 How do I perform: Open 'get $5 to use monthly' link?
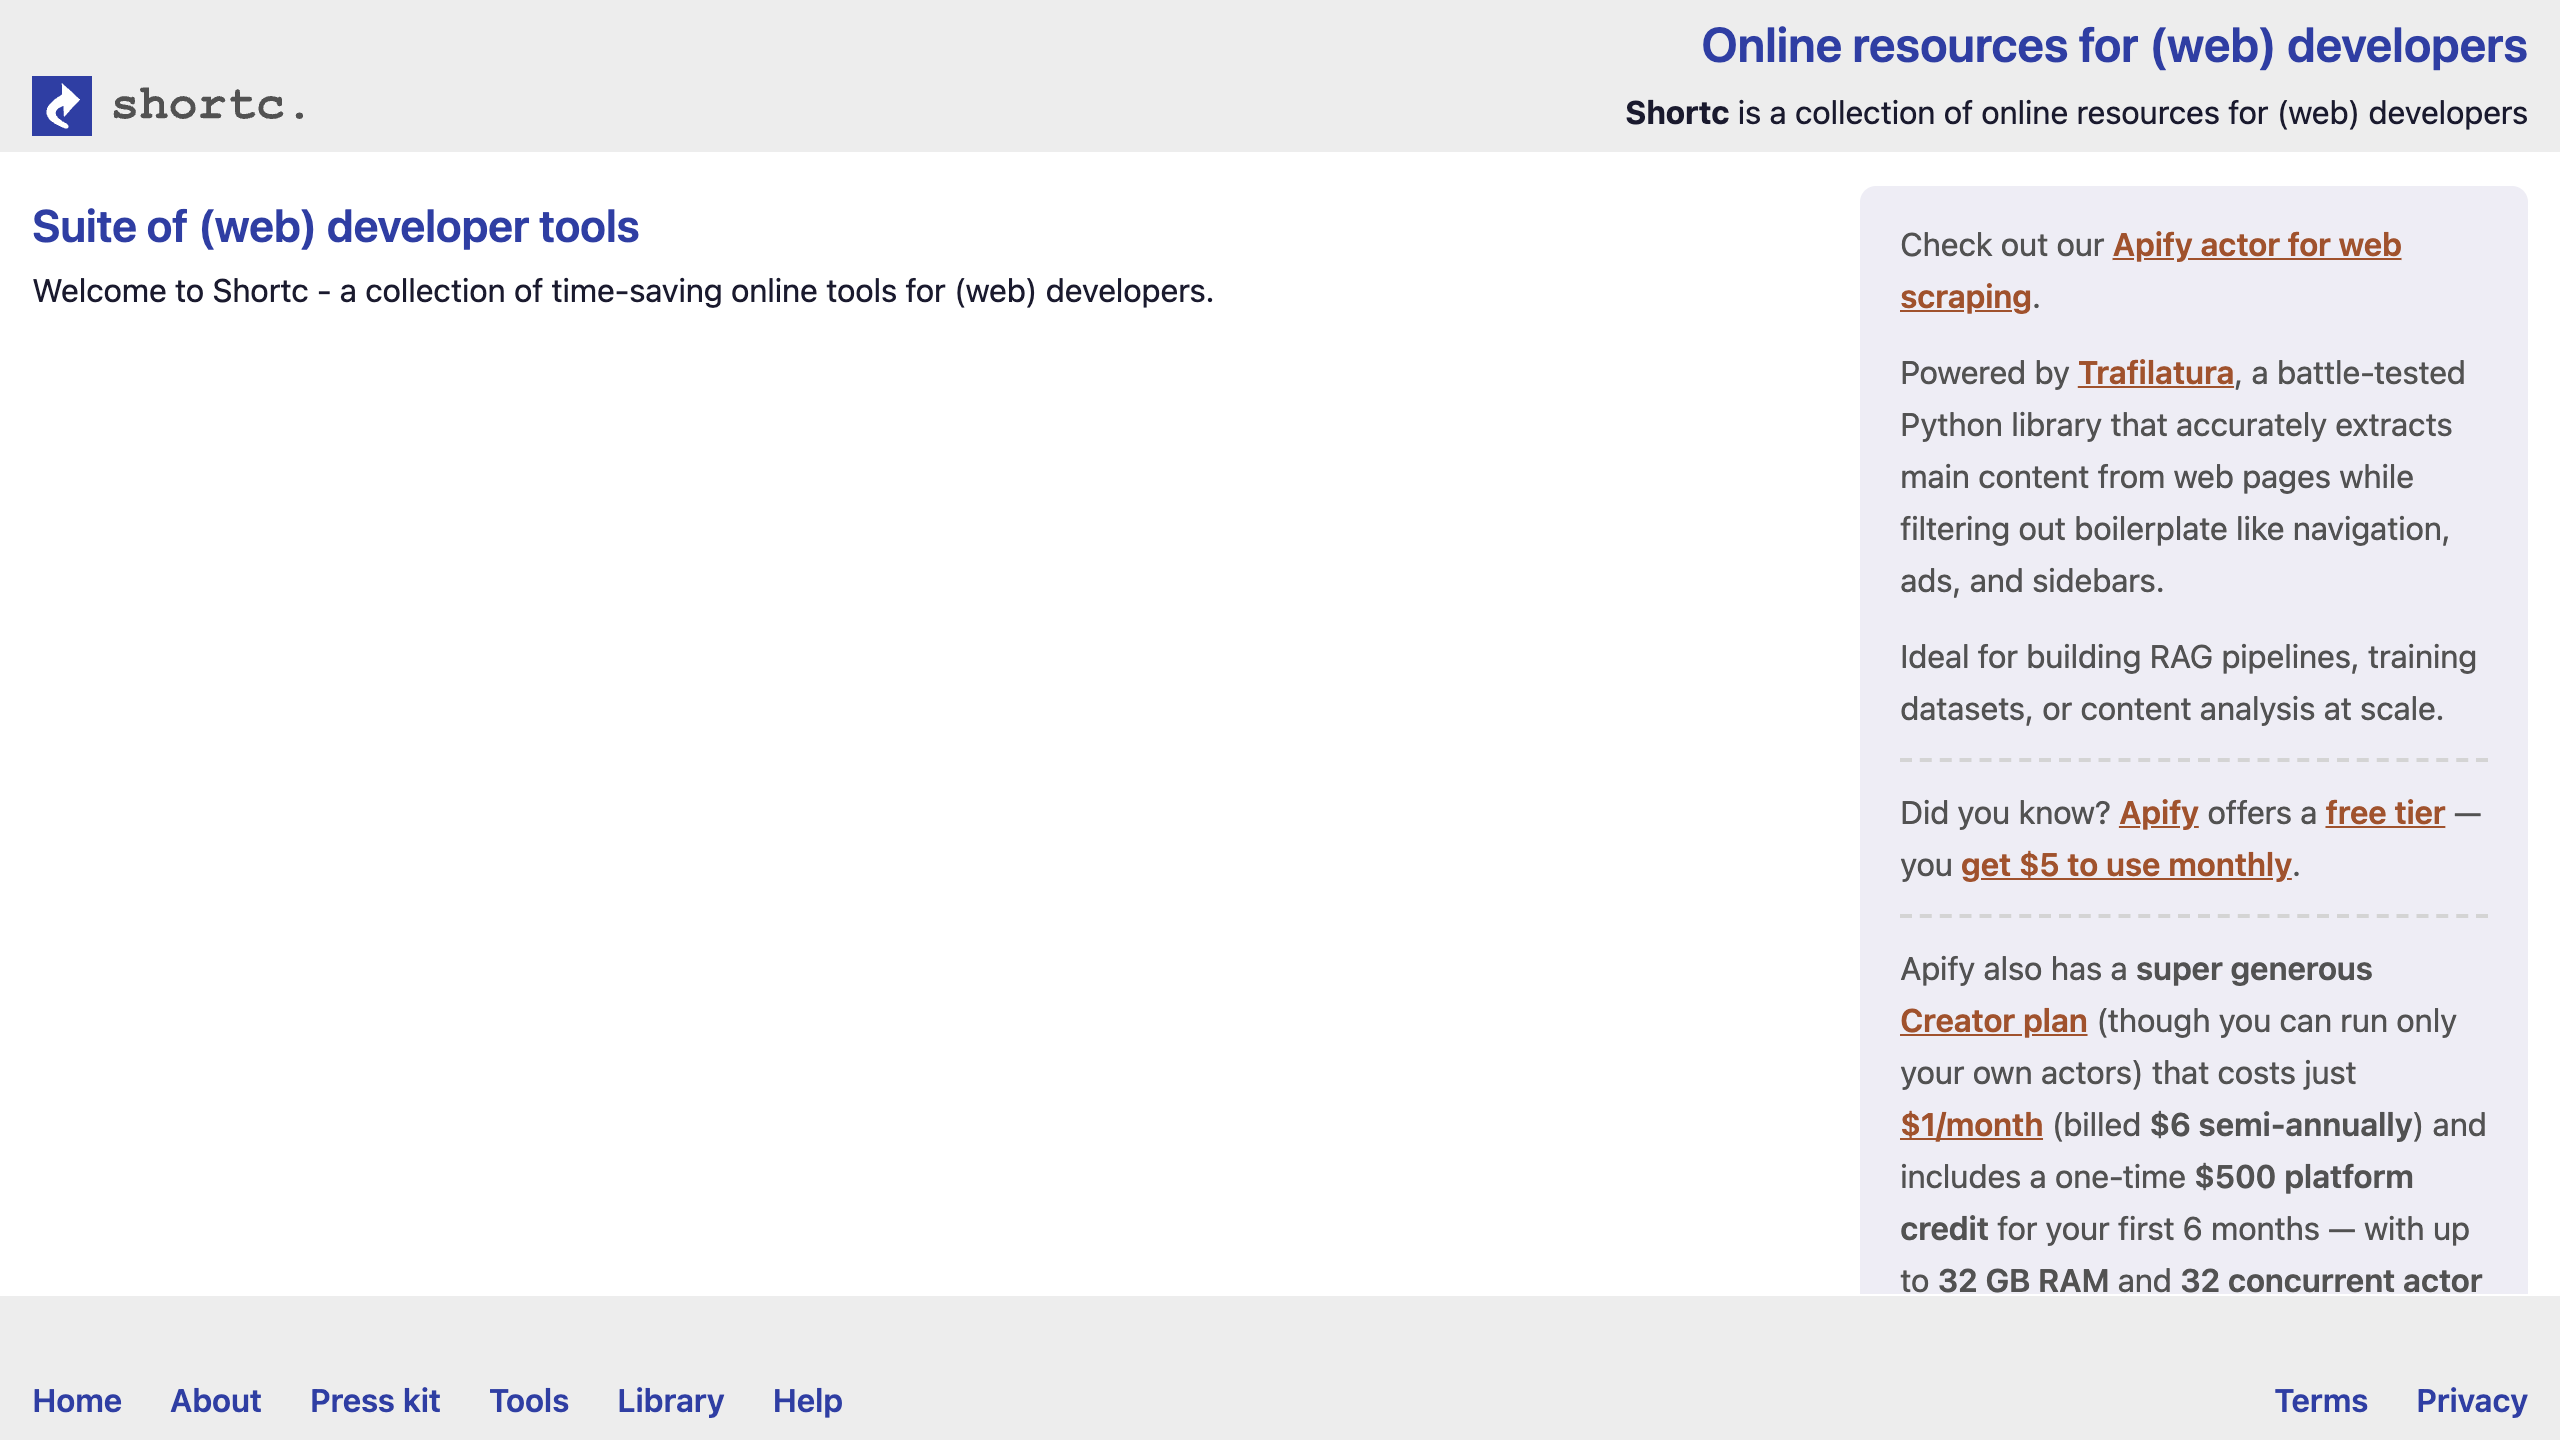pyautogui.click(x=2125, y=865)
